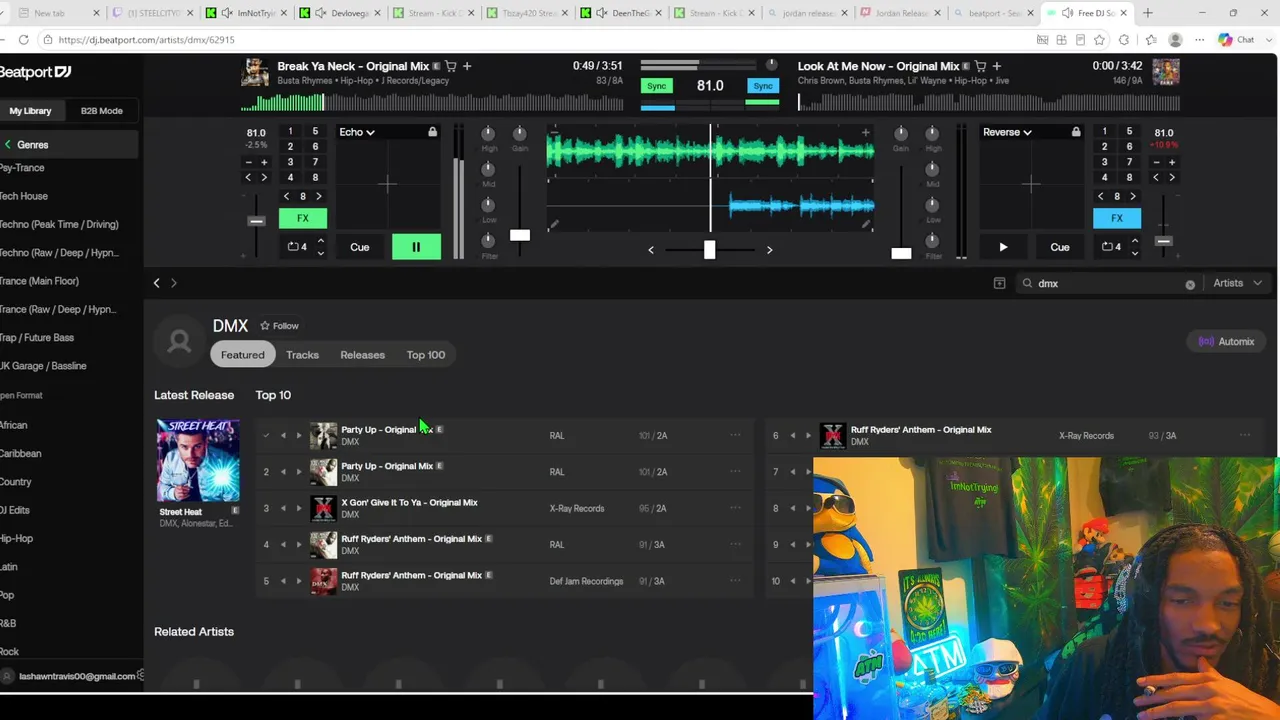Nudge the right deck pitch bend forward
Viewport: 1280px width, 720px height.
[1172, 178]
